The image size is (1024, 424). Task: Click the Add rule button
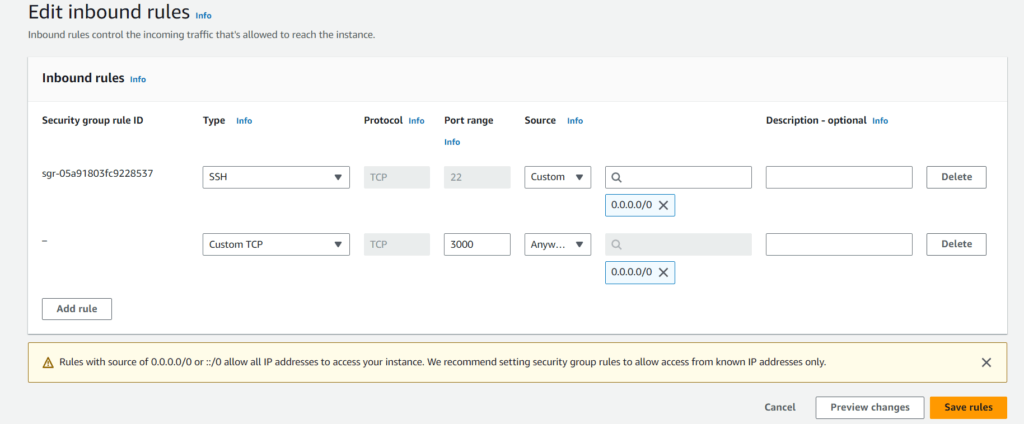click(x=77, y=309)
